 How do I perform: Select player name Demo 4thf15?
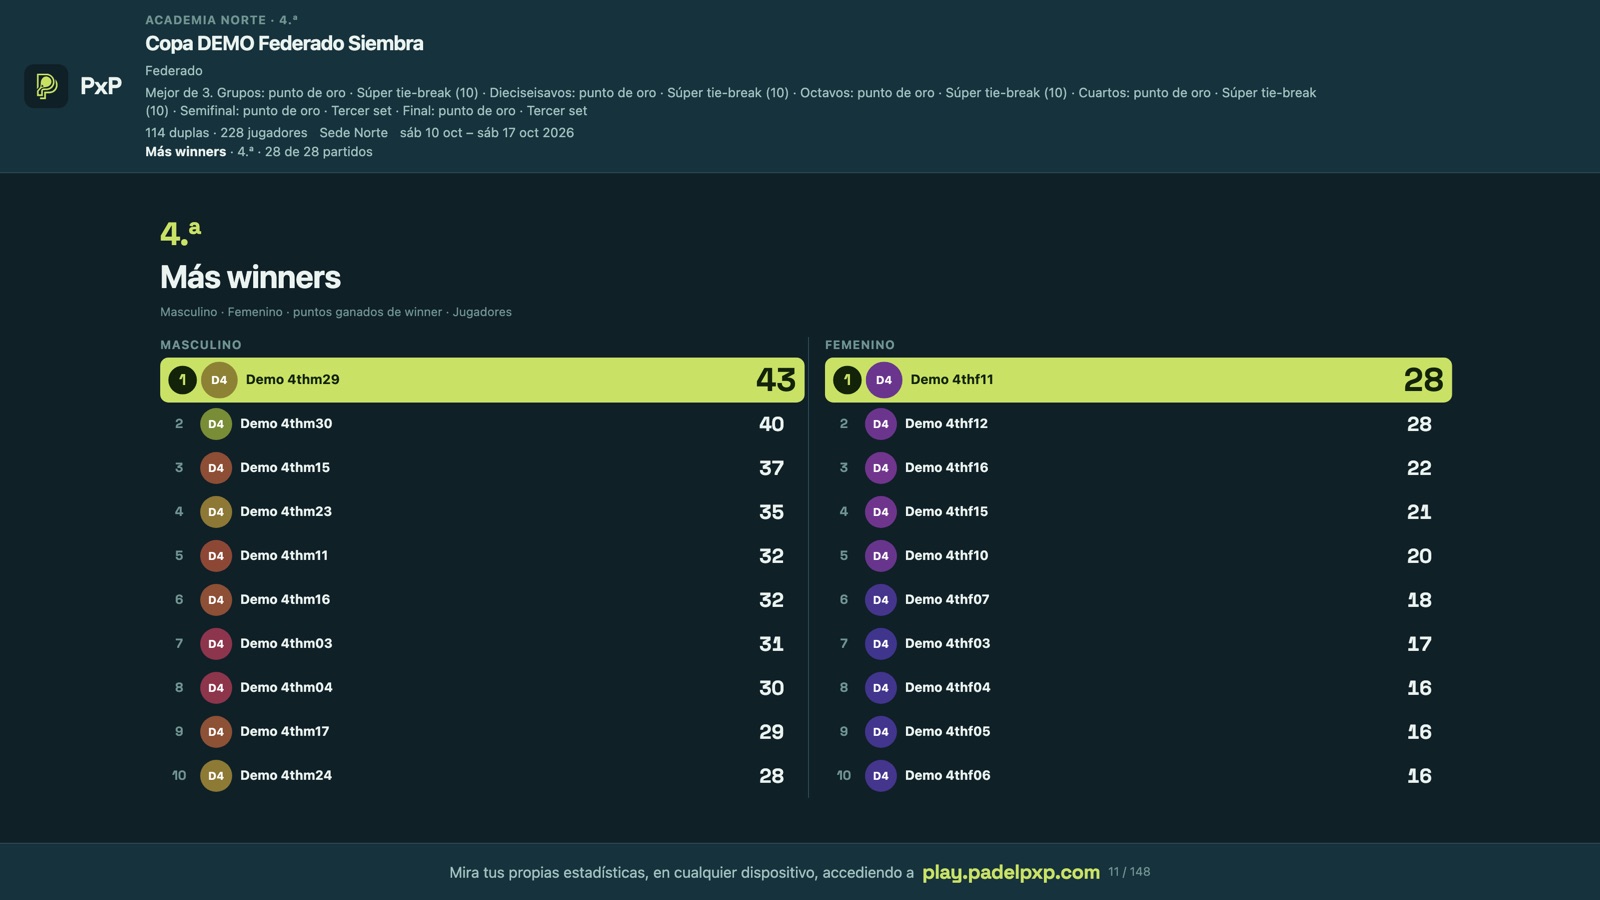tap(946, 512)
